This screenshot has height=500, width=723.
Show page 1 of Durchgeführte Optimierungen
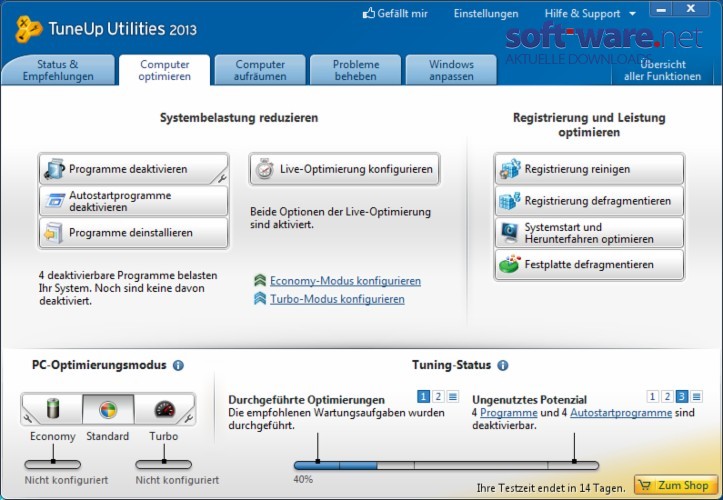tap(423, 396)
